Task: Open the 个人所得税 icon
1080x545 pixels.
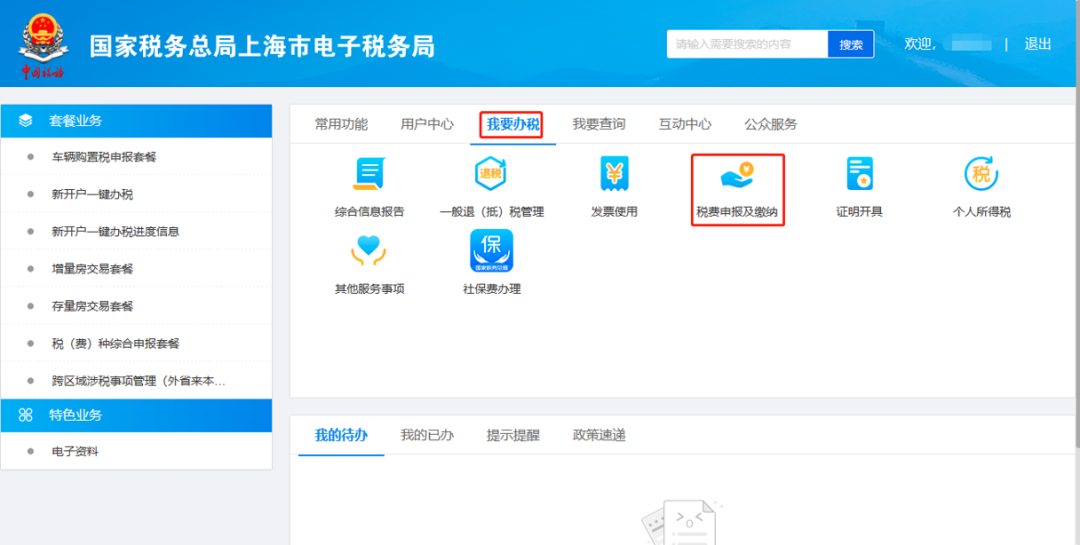Action: [x=981, y=176]
